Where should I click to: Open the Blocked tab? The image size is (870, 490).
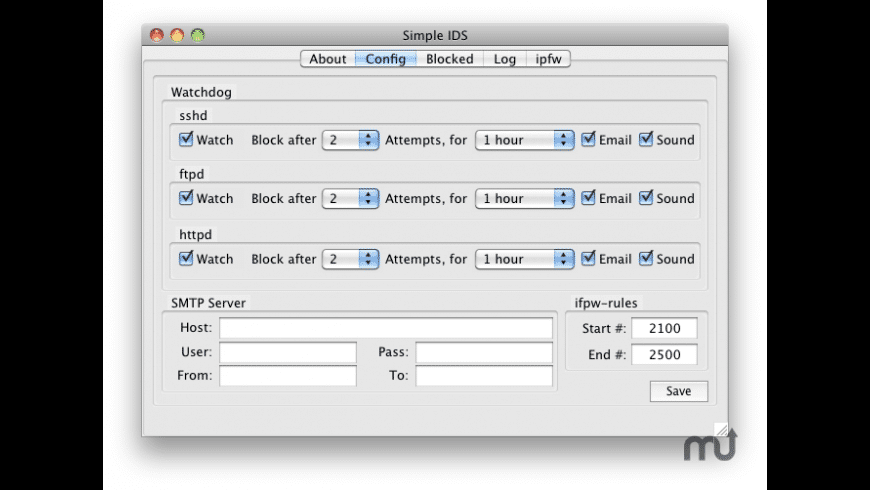click(449, 59)
